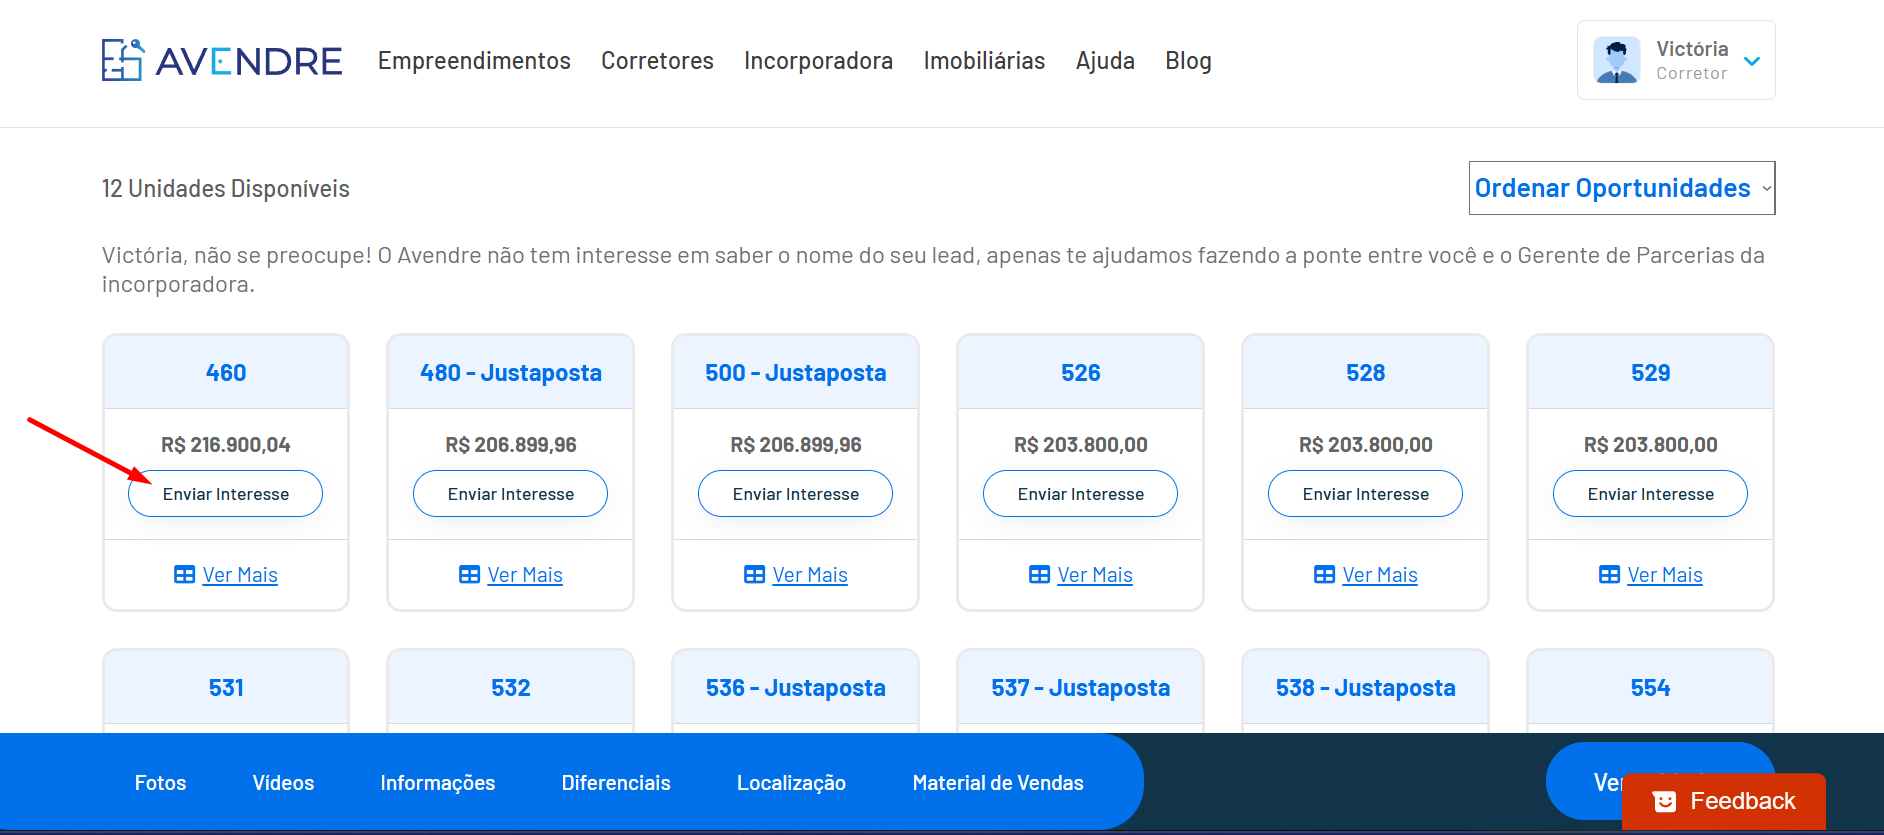Open Incorporadora navigation item
1884x835 pixels.
coord(818,61)
